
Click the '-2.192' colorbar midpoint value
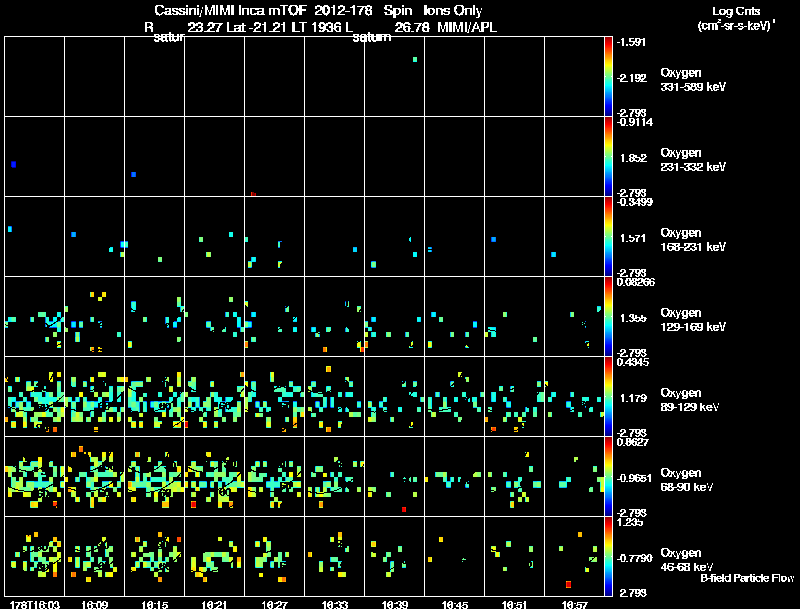(632, 78)
